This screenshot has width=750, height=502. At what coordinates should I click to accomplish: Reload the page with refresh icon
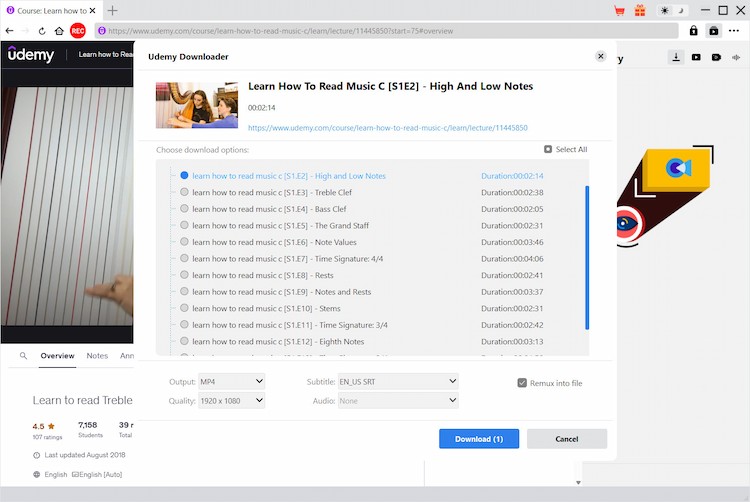pos(42,31)
